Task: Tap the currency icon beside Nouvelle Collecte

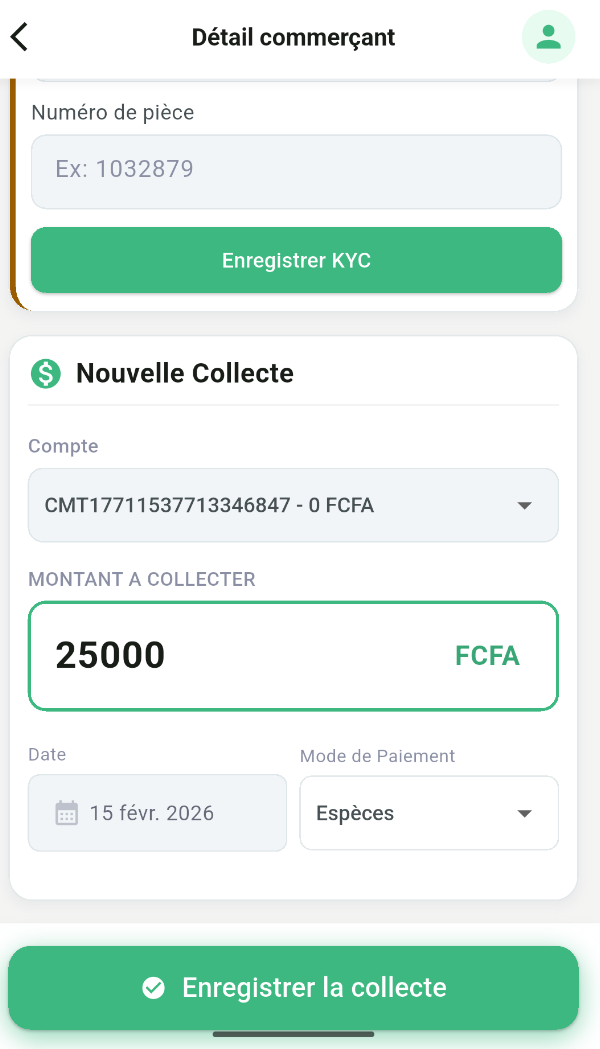Action: pyautogui.click(x=46, y=372)
